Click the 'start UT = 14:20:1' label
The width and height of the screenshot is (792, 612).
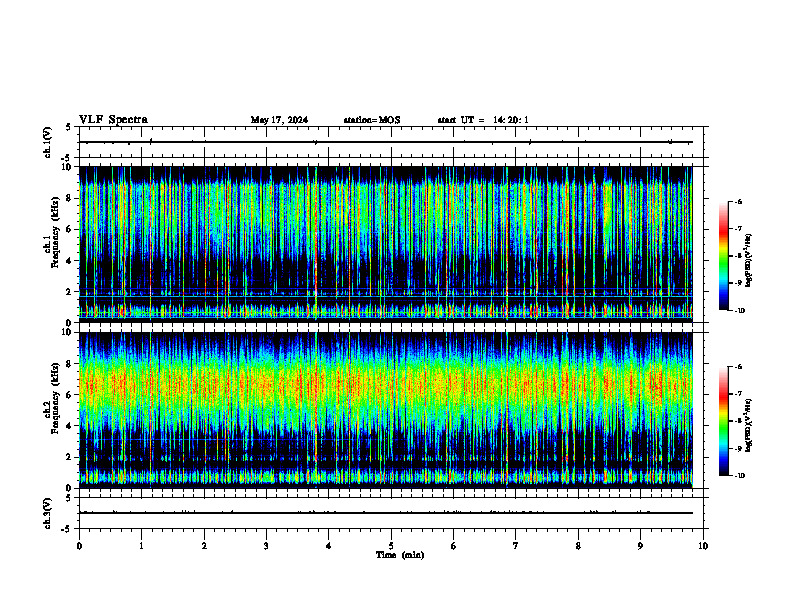pos(483,120)
